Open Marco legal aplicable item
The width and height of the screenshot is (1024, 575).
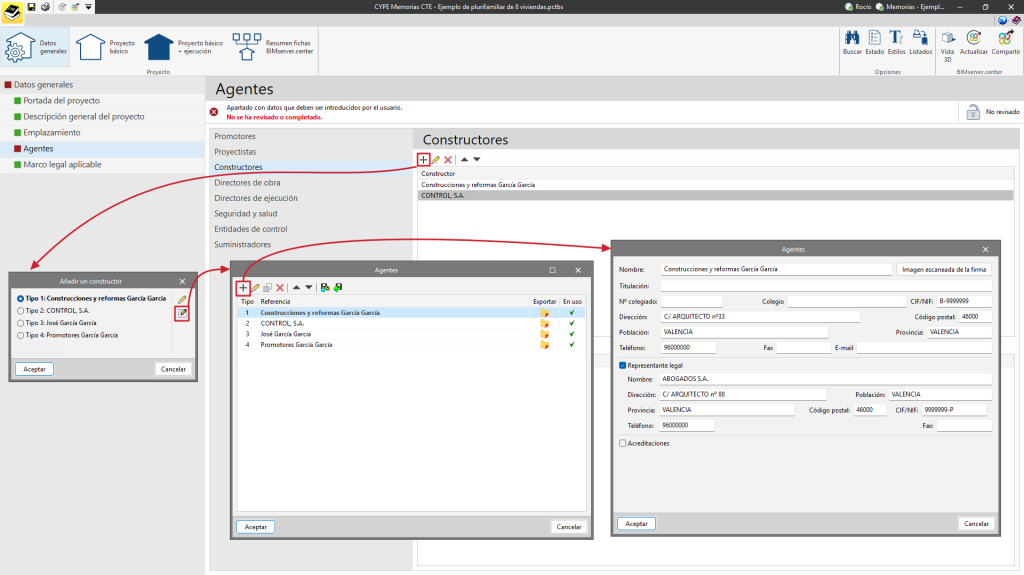coord(62,165)
